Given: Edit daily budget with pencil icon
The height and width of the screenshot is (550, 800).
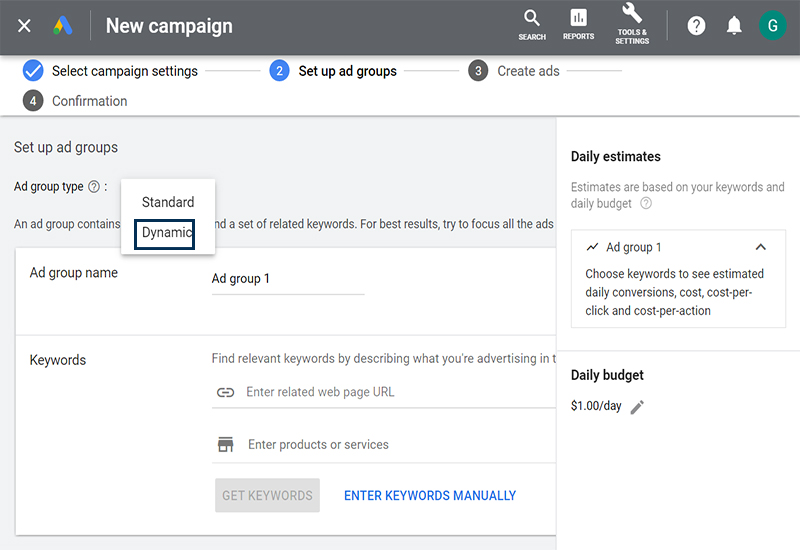Looking at the screenshot, I should (637, 407).
